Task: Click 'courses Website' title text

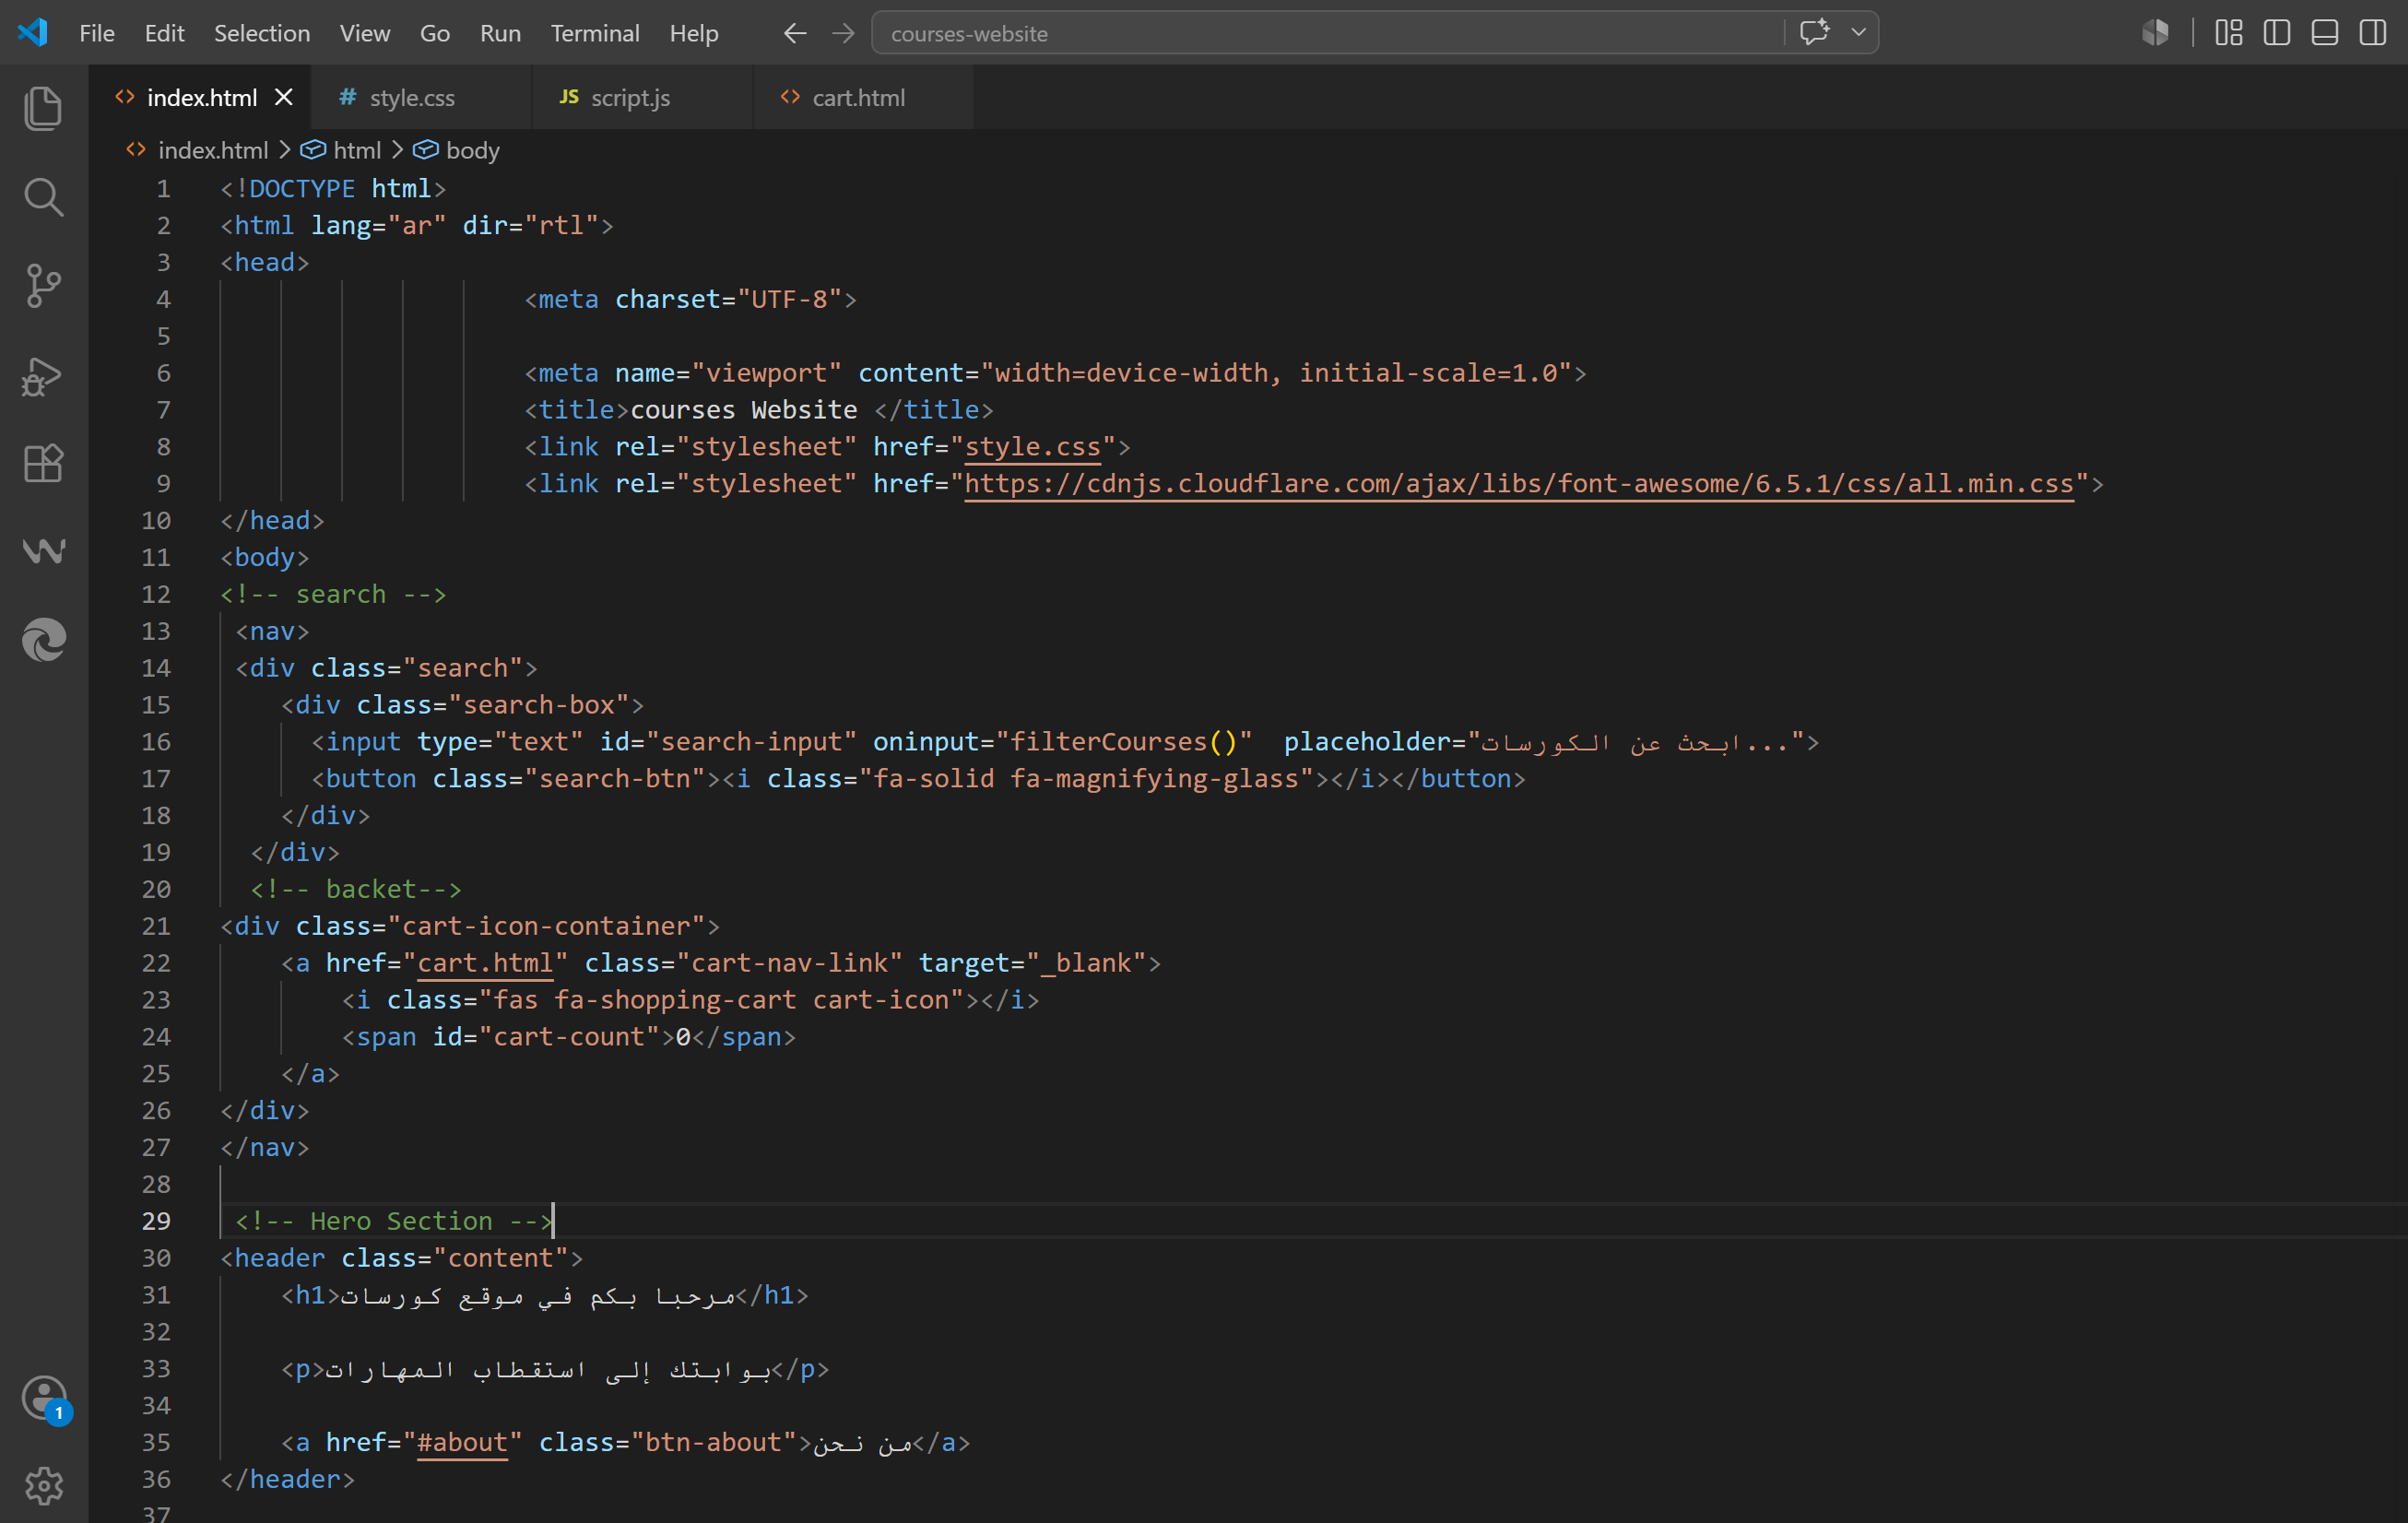Action: coord(744,410)
